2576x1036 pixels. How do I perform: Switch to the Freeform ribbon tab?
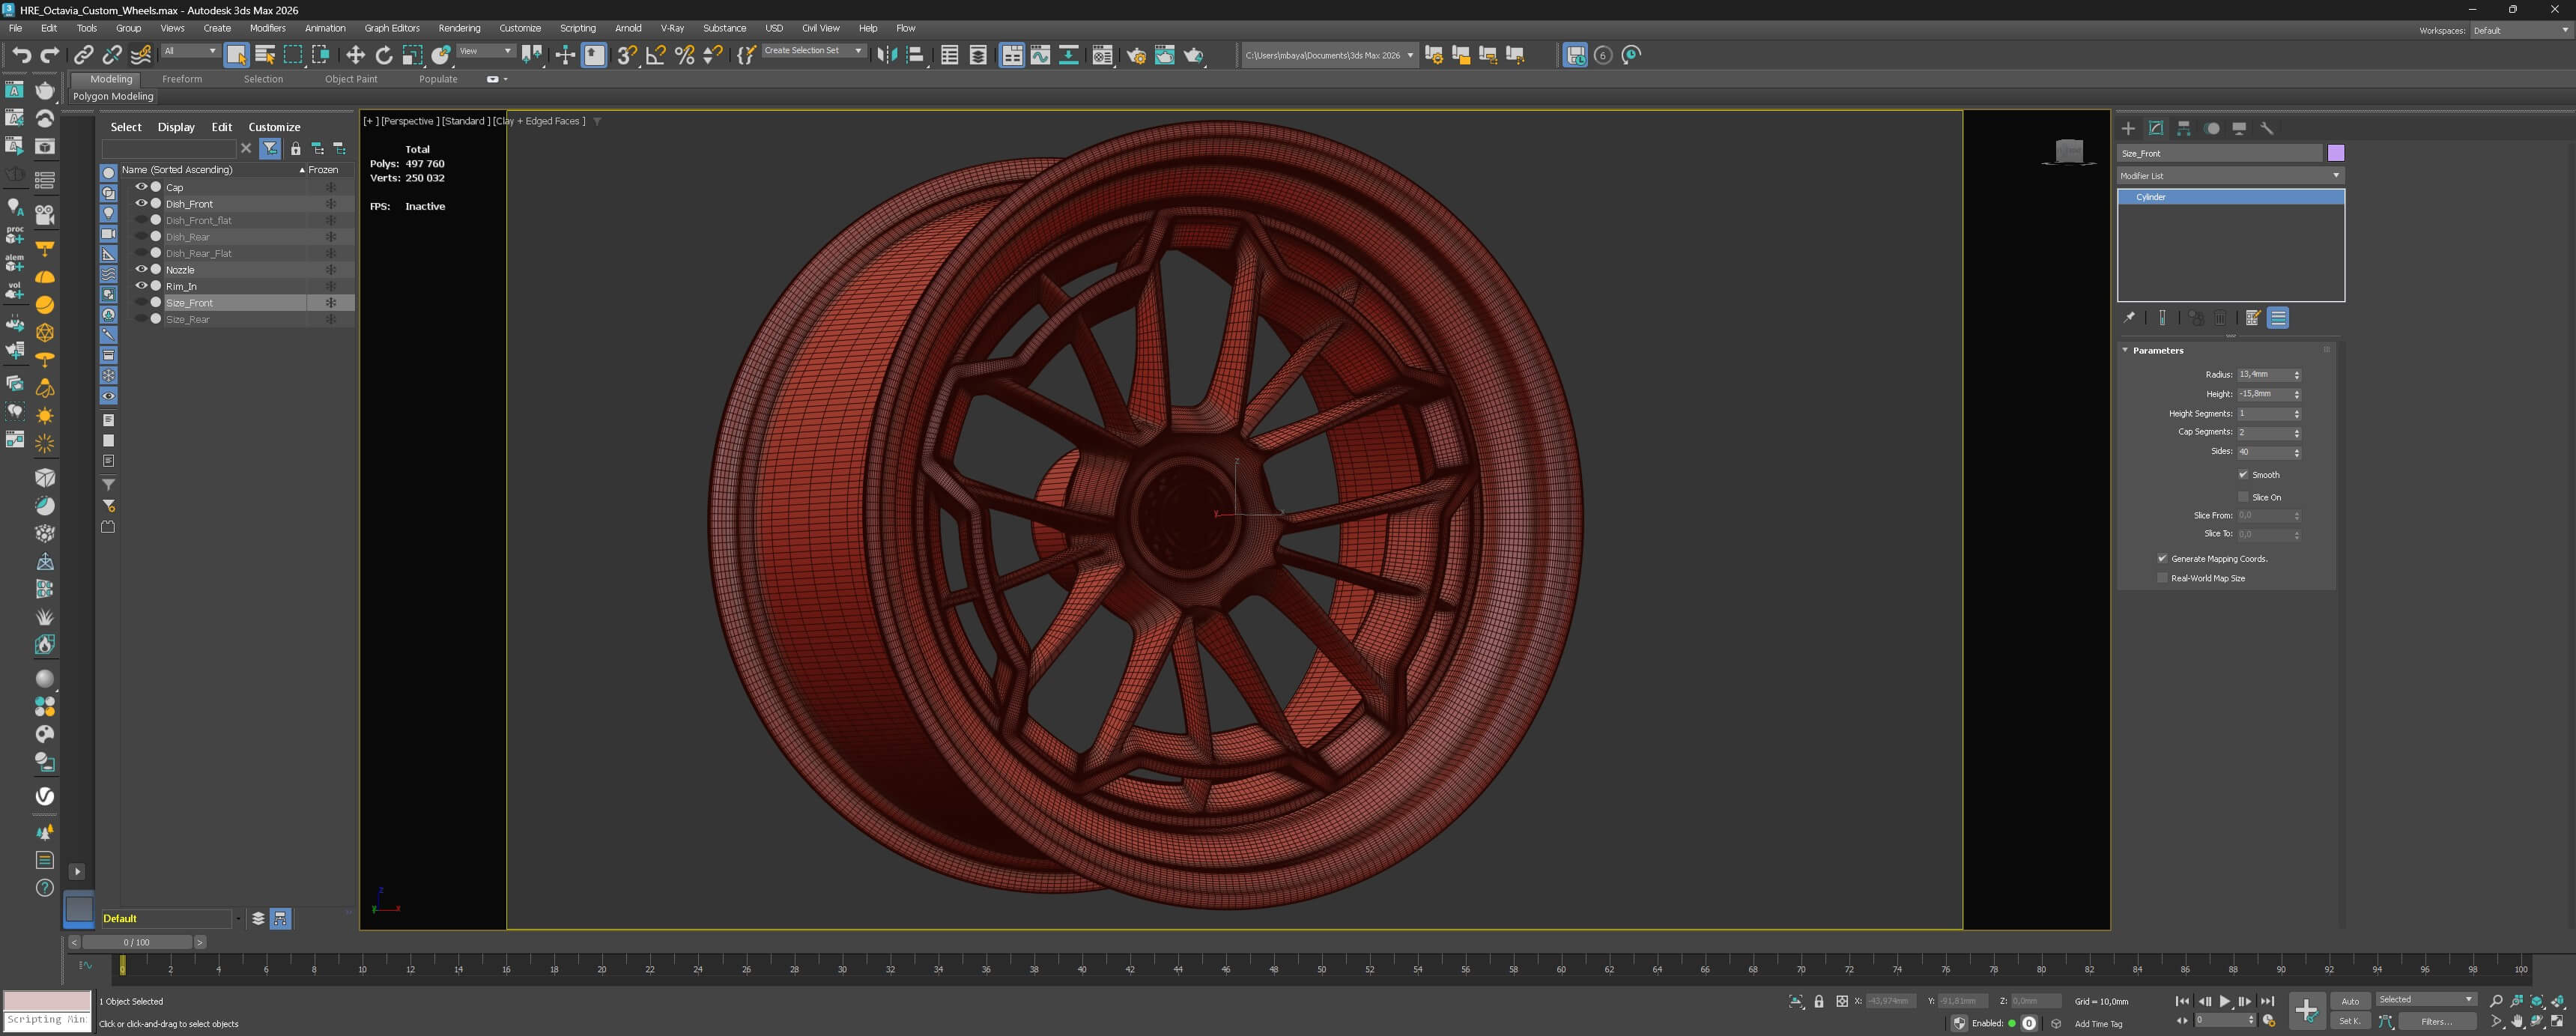click(x=182, y=79)
